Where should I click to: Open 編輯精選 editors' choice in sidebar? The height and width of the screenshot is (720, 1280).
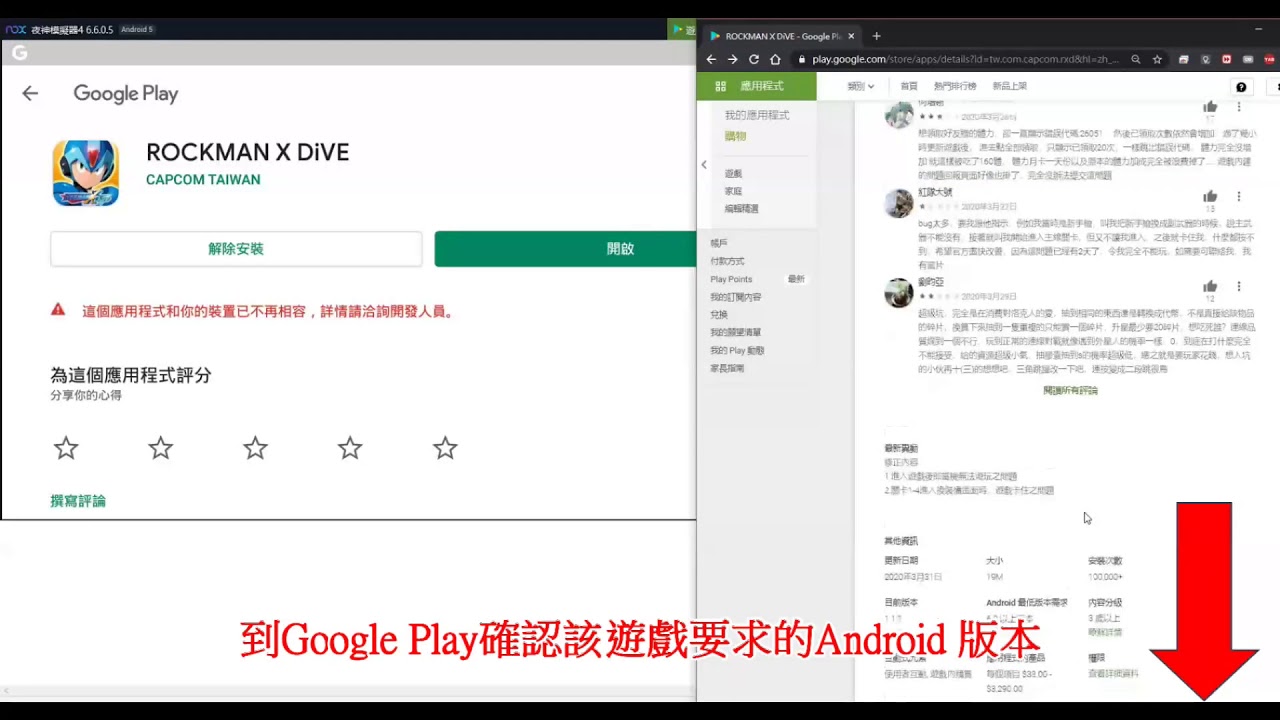[x=742, y=209]
